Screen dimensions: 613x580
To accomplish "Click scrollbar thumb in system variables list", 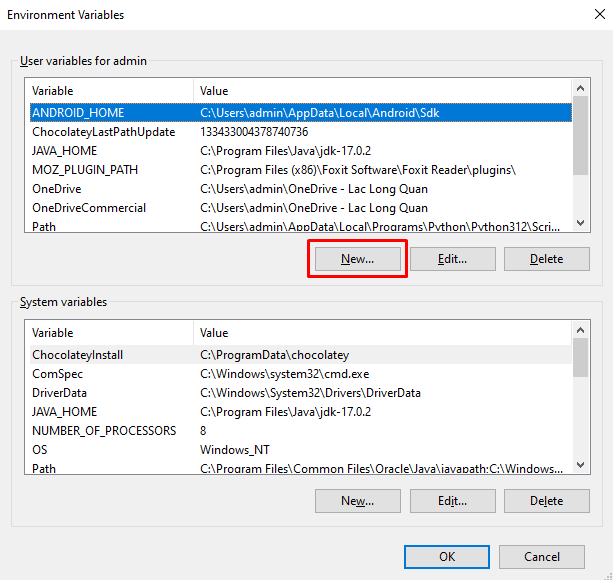I will [x=581, y=358].
